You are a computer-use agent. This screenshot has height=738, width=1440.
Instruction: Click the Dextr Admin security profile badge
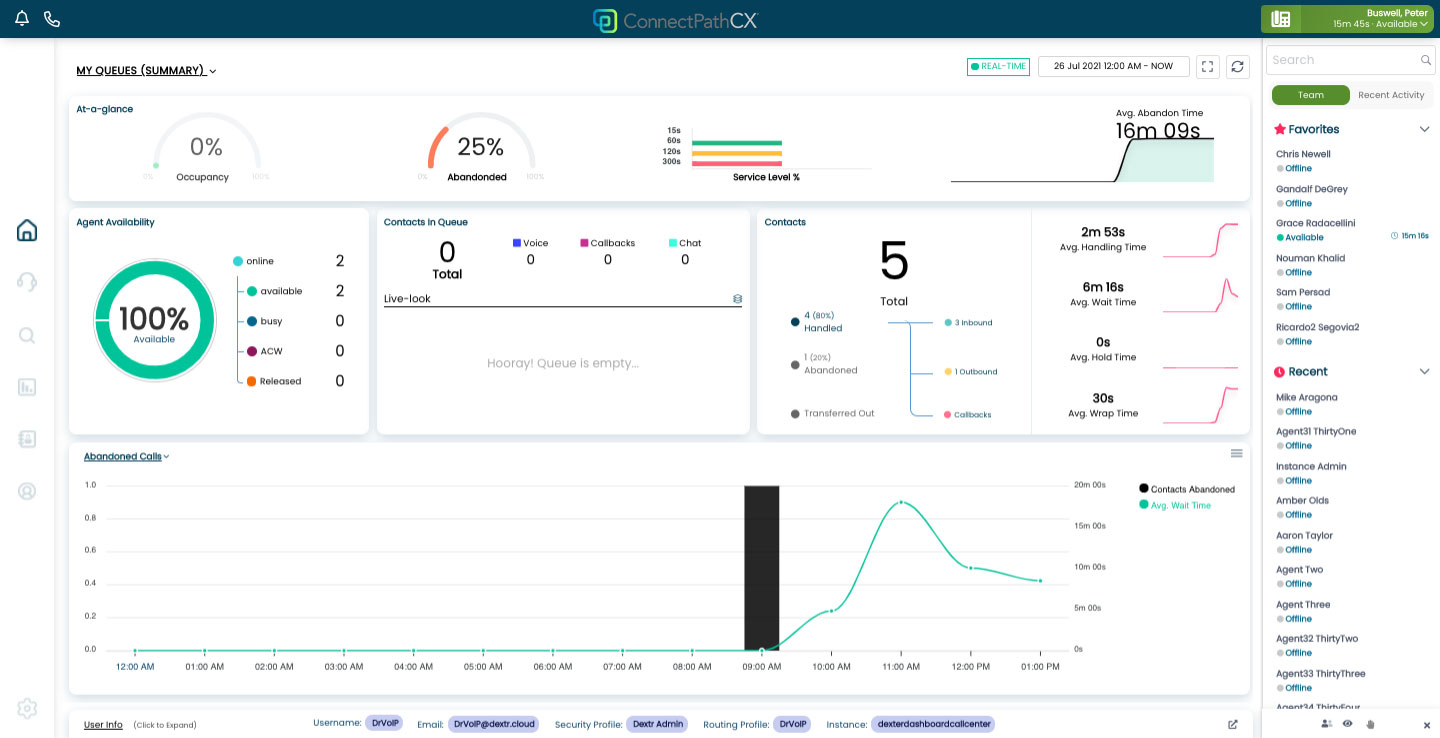click(657, 724)
